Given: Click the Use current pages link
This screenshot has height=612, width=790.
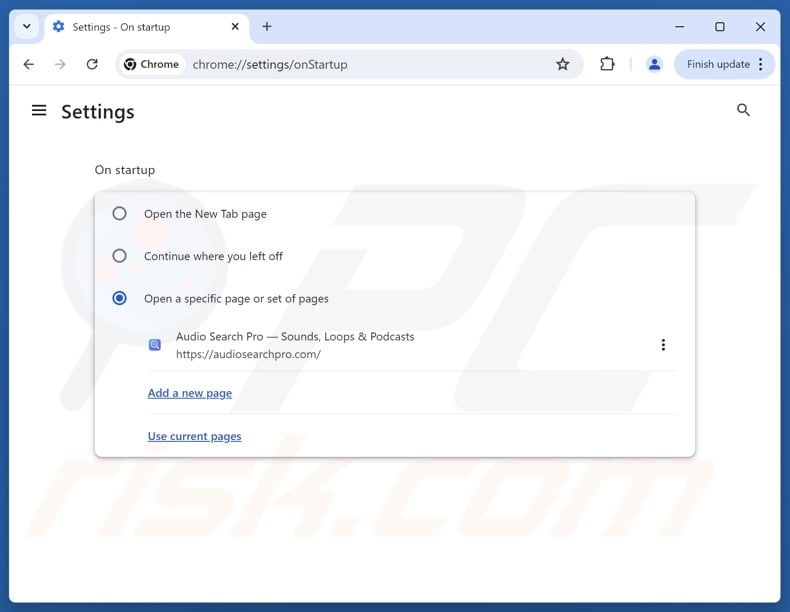Looking at the screenshot, I should [x=194, y=436].
